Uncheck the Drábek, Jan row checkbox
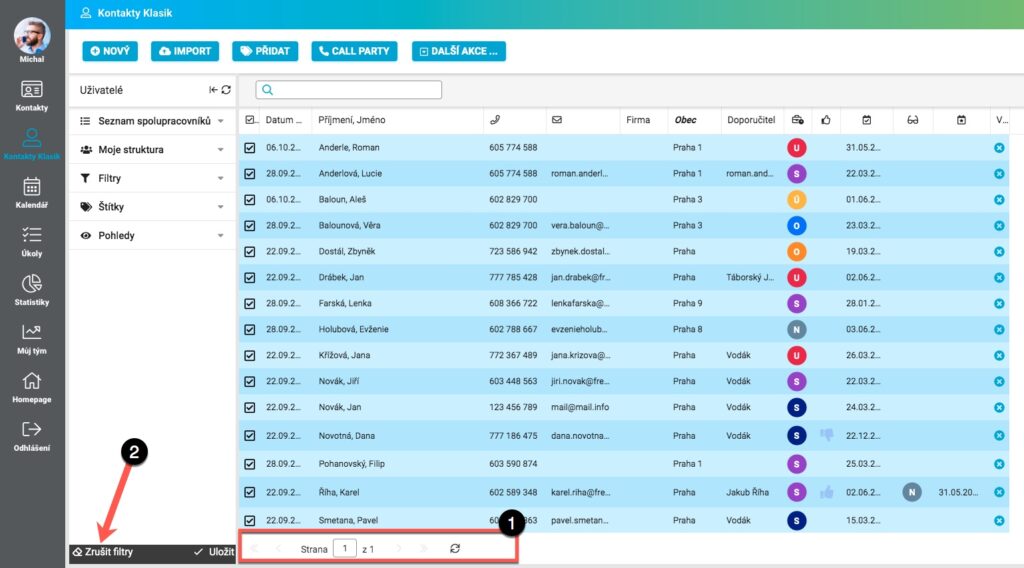This screenshot has height=568, width=1024. 250,277
